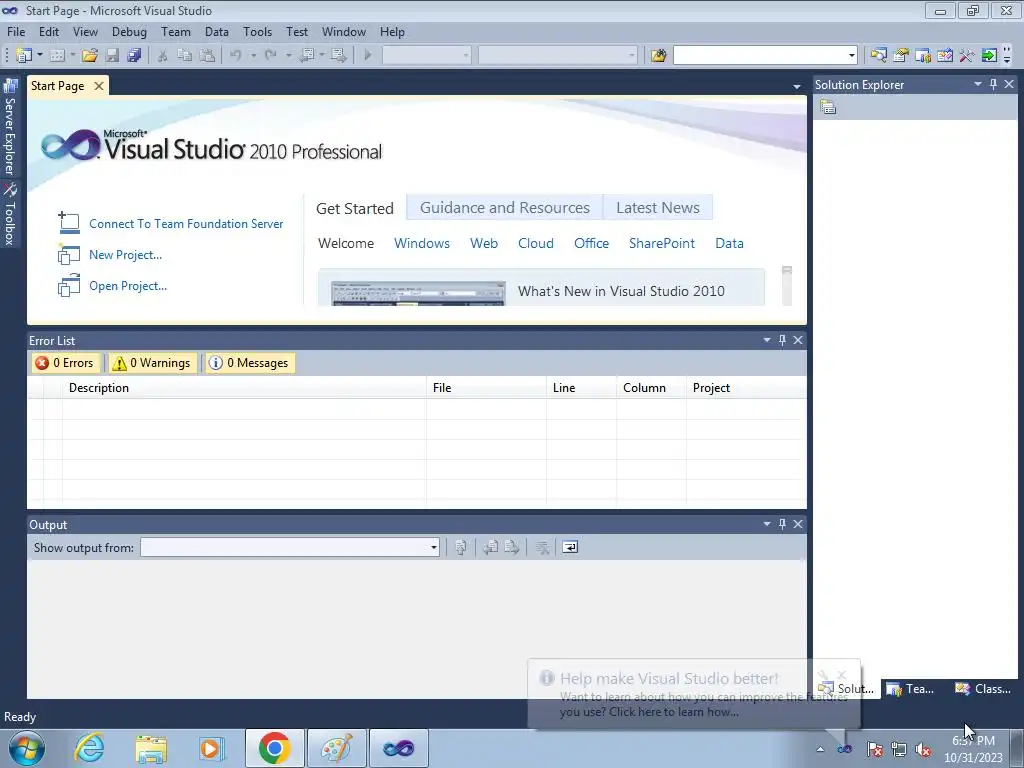Open Error List window position dropdown
Image resolution: width=1024 pixels, height=768 pixels.
click(767, 340)
